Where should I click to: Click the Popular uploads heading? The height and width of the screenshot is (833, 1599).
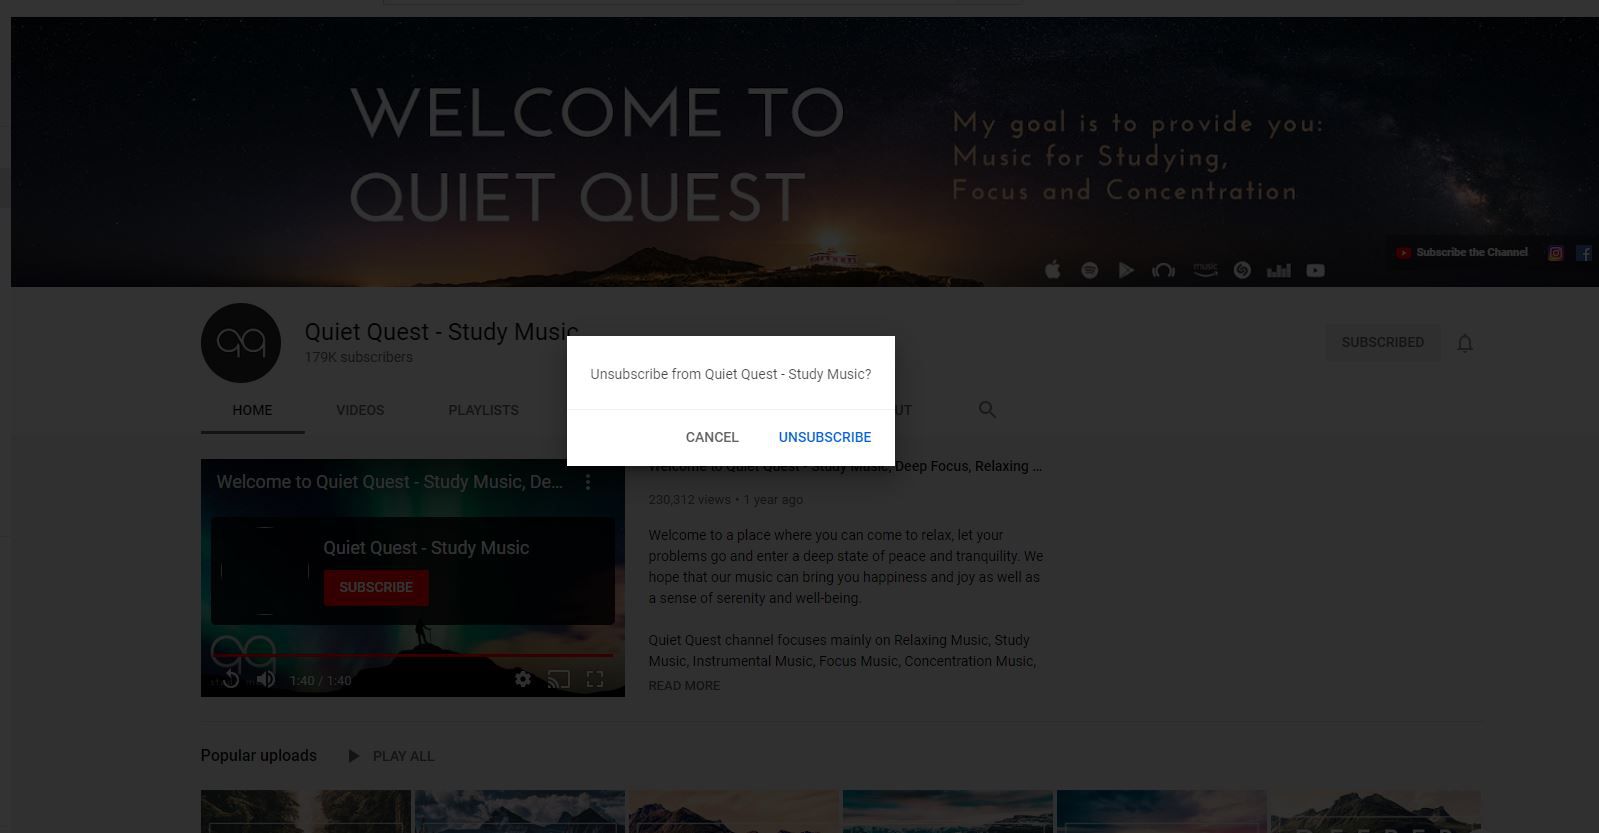(258, 756)
